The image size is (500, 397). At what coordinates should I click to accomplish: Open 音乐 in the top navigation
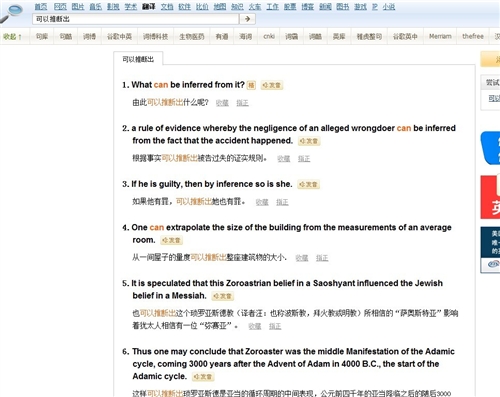coord(96,7)
